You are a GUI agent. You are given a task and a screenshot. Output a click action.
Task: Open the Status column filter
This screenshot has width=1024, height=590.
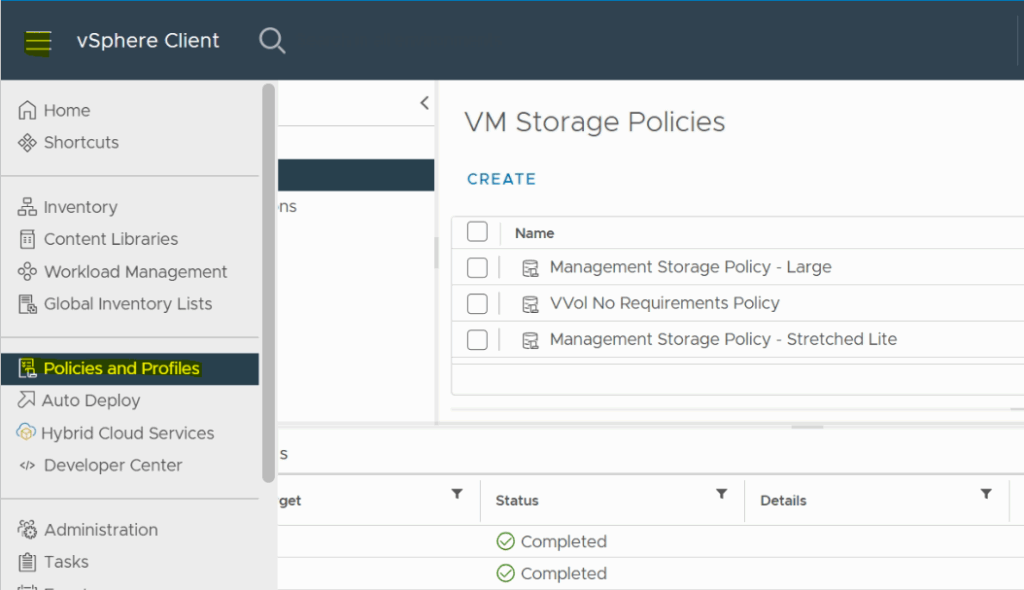pyautogui.click(x=722, y=494)
